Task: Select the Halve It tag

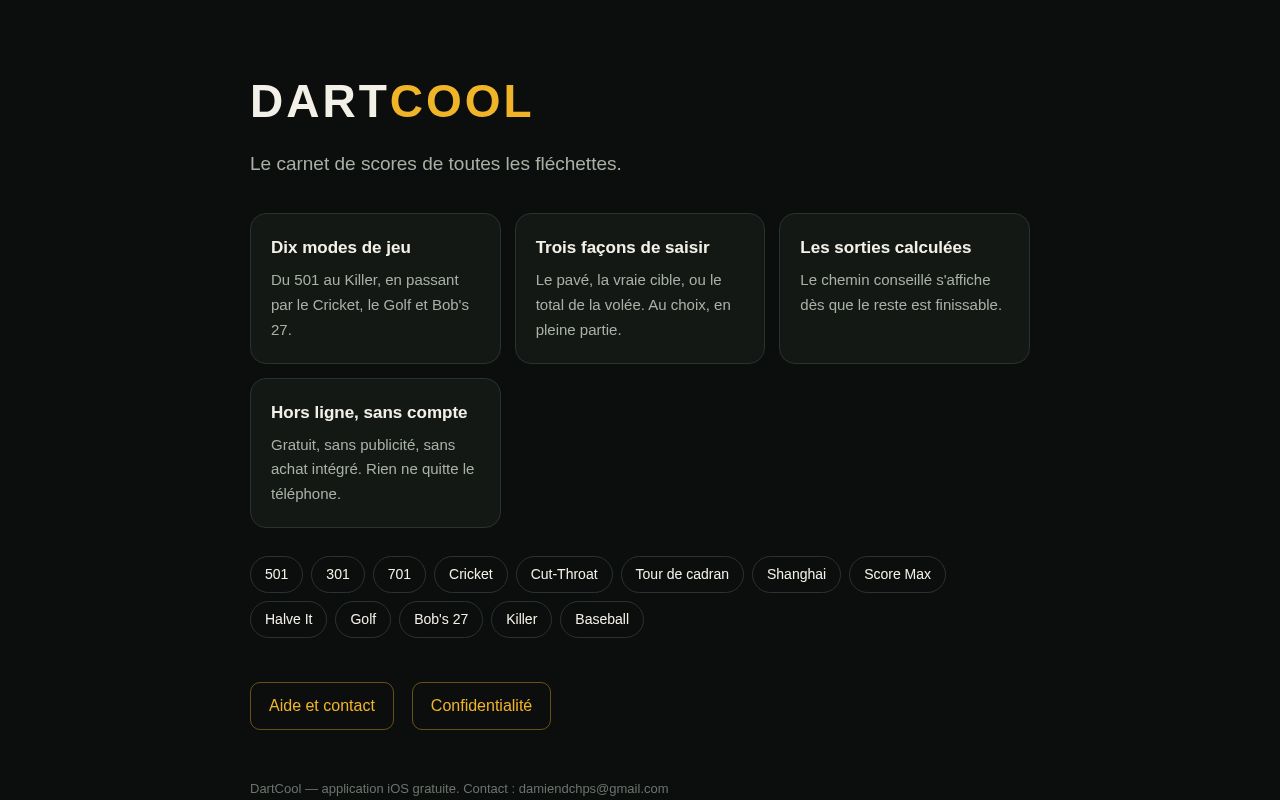Action: tap(288, 619)
